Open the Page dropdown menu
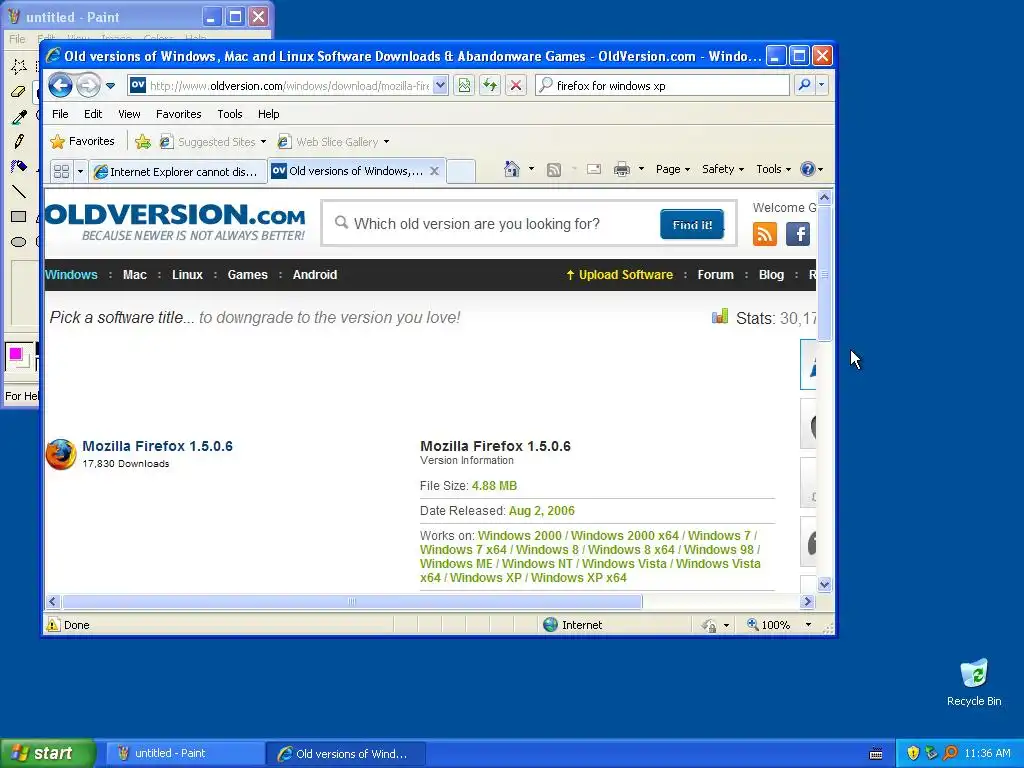The width and height of the screenshot is (1024, 768). point(673,169)
